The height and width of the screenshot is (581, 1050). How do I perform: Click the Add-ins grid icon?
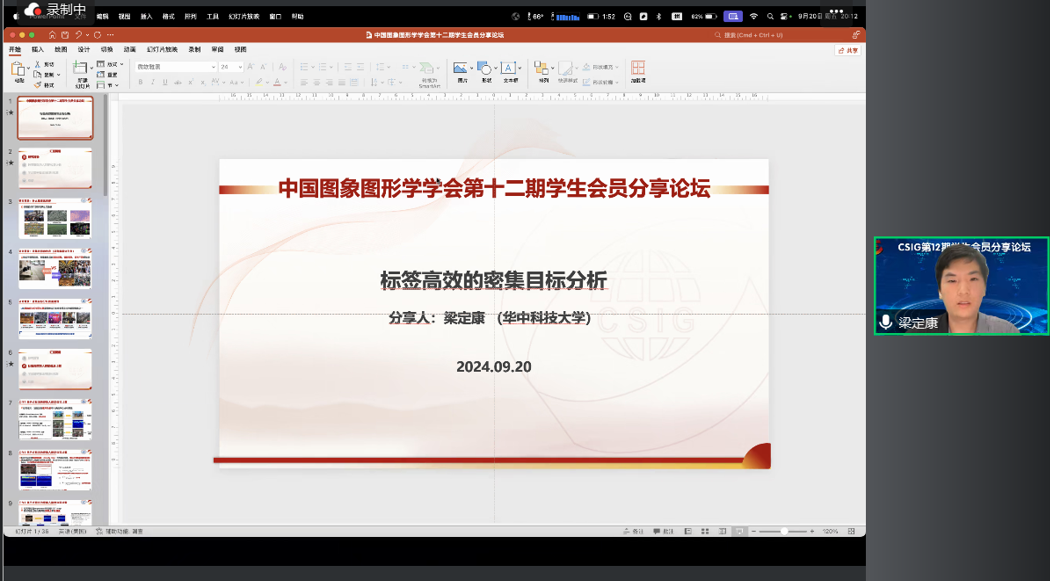(x=638, y=68)
